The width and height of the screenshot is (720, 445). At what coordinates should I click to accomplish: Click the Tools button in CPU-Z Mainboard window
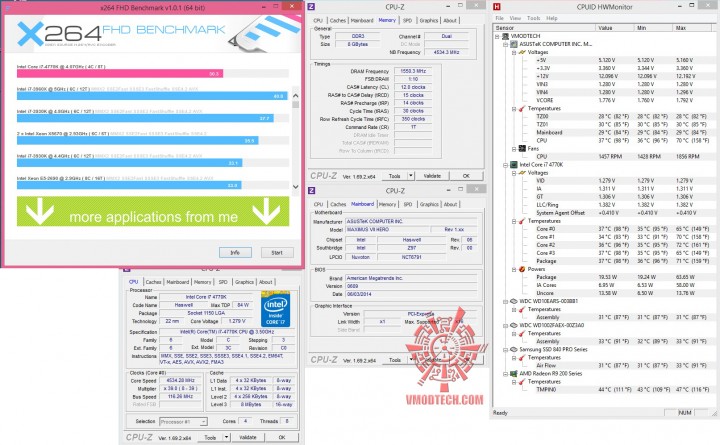(x=395, y=360)
